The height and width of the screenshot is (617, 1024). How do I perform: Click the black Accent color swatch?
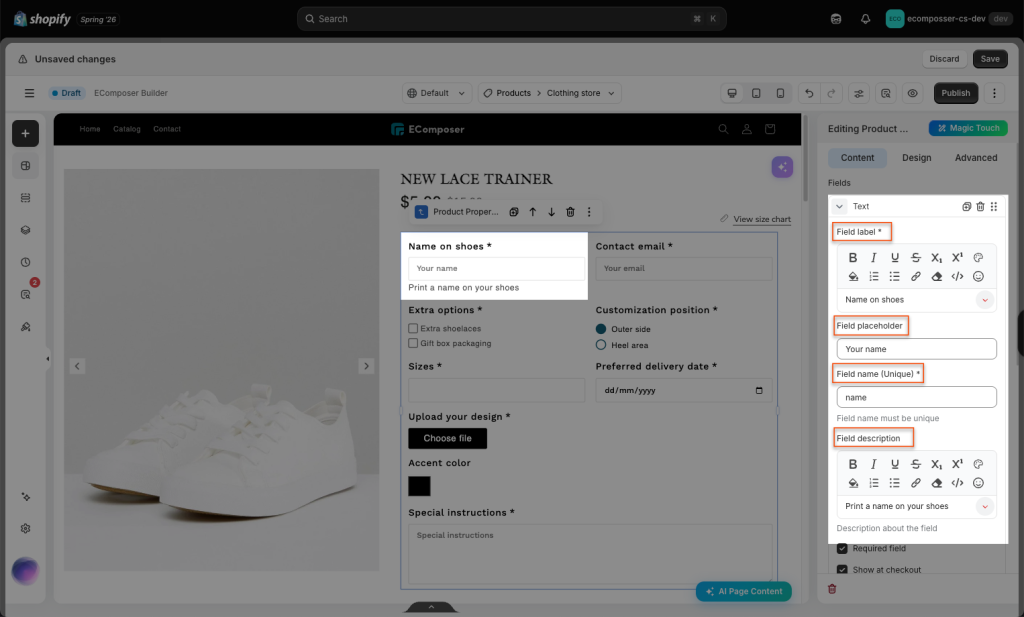coord(419,486)
